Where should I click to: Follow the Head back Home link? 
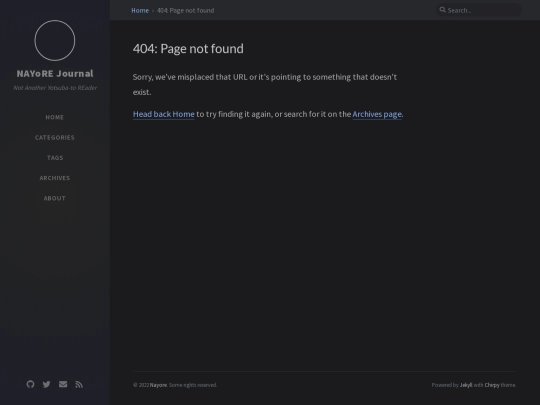tap(164, 114)
